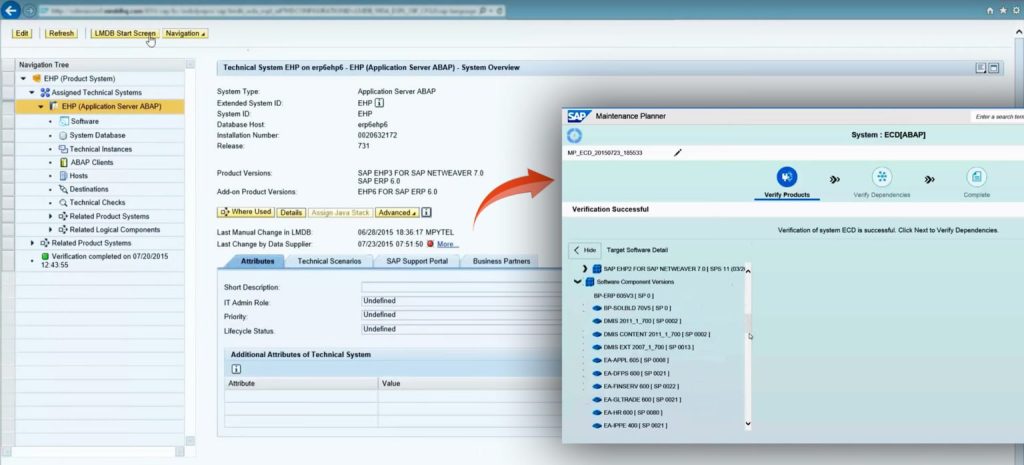Collapse the Software Component Versions node
This screenshot has height=465, width=1024.
click(577, 282)
